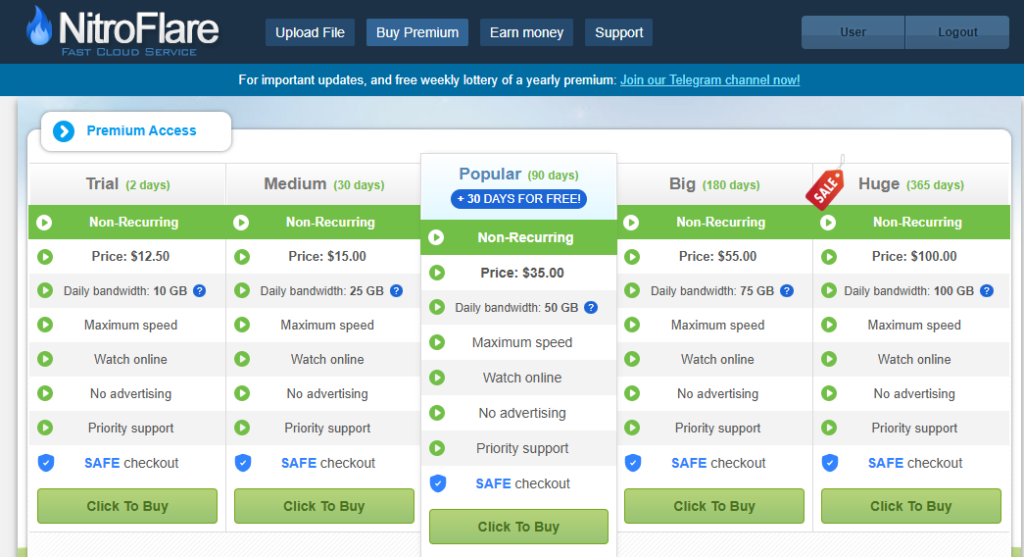The width and height of the screenshot is (1024, 557).
Task: Click To Buy the Big plan
Action: pos(714,506)
